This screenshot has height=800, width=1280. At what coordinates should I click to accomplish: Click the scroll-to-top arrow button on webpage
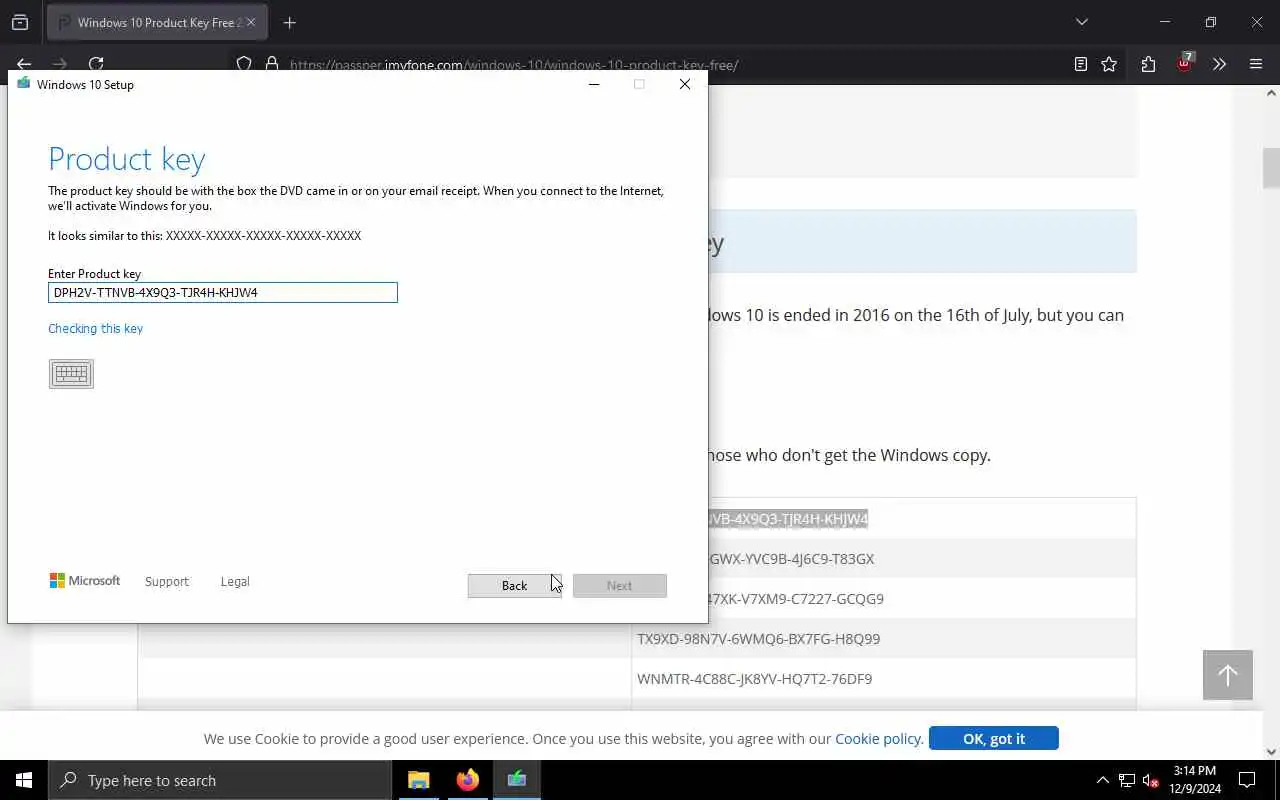pos(1228,674)
